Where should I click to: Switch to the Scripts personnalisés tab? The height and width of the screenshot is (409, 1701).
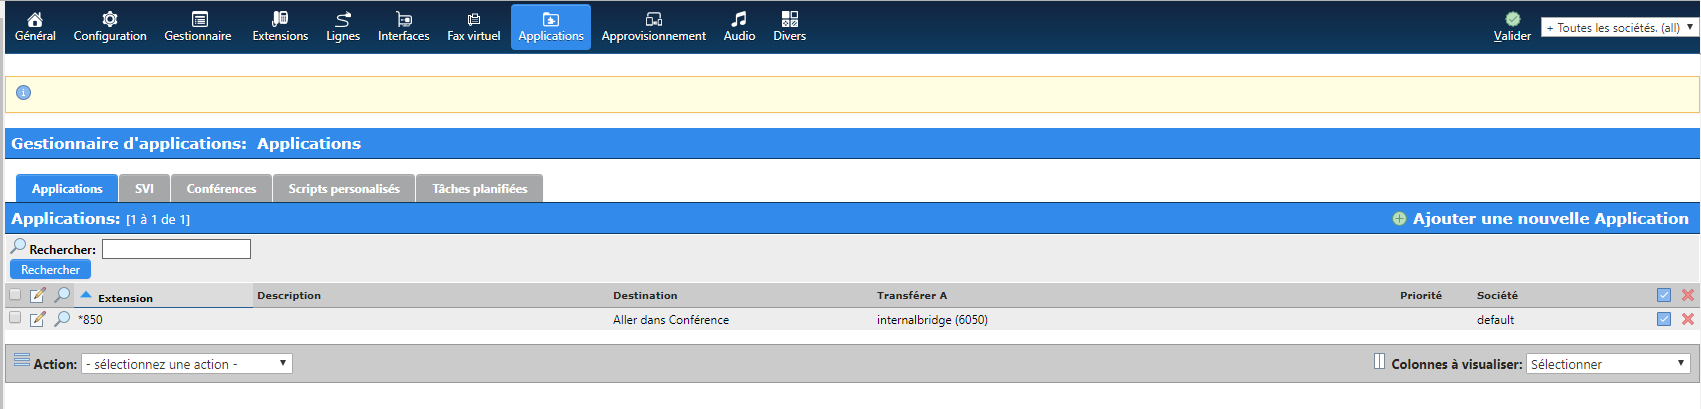344,188
